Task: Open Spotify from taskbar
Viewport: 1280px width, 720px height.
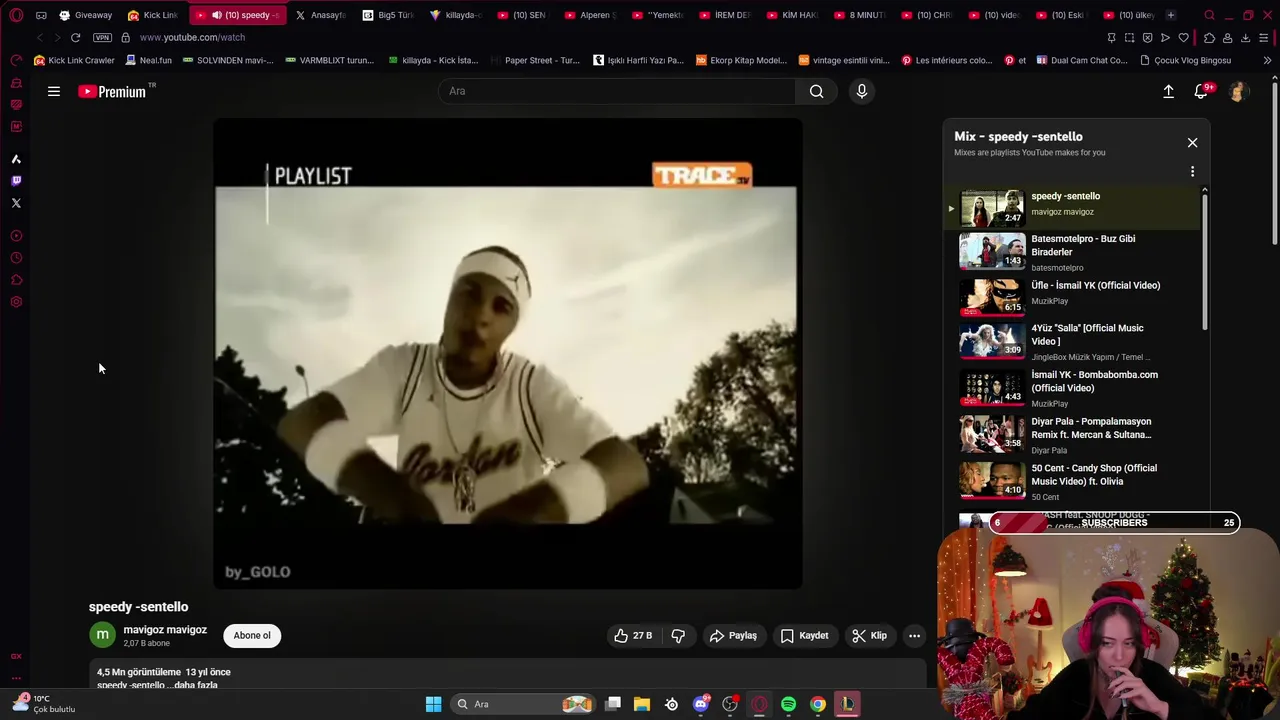Action: 788,704
